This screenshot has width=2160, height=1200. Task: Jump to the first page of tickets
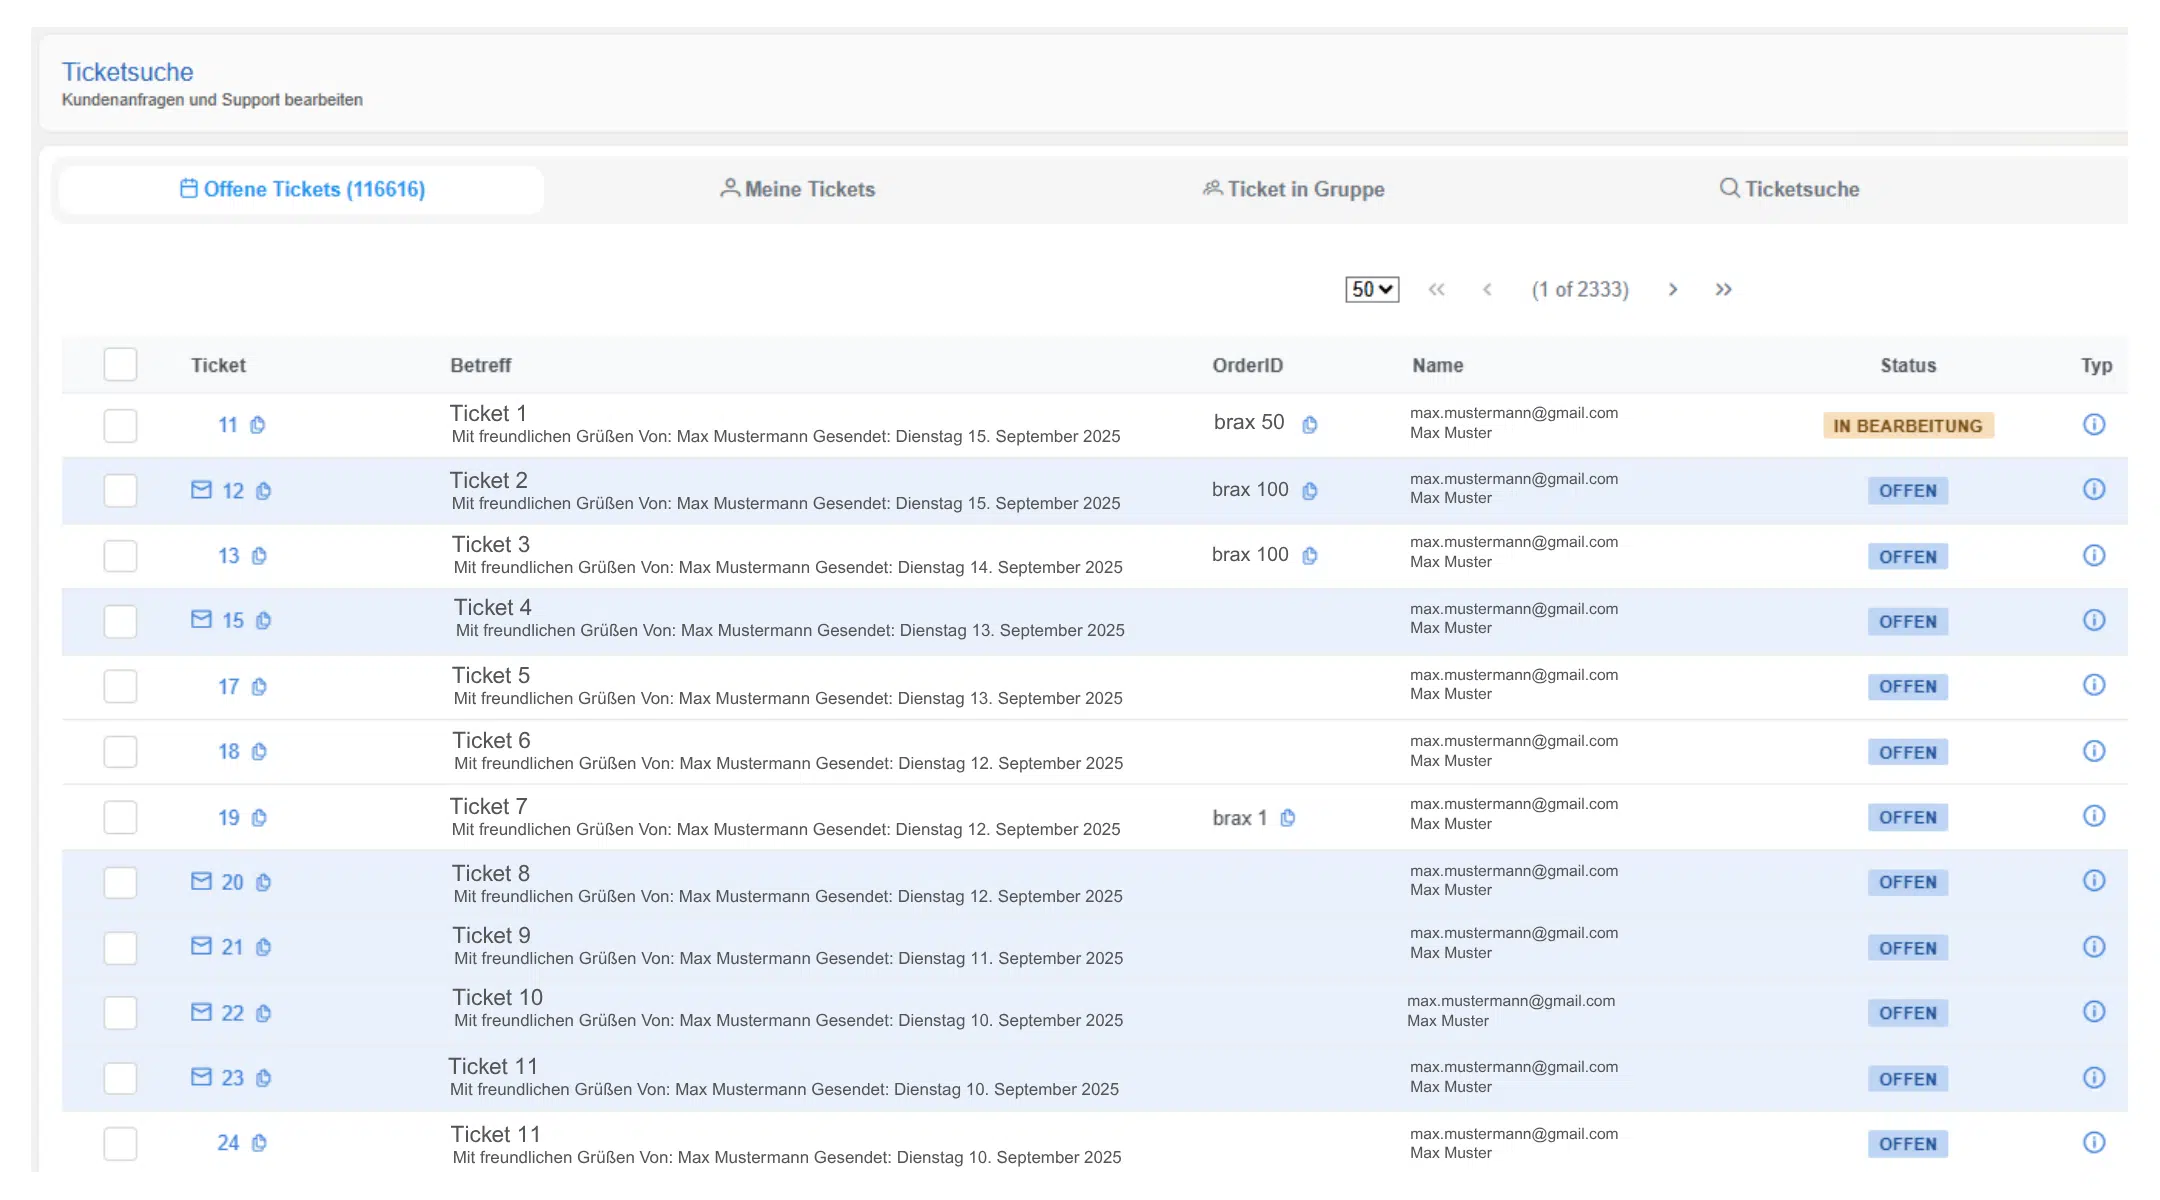pos(1437,290)
